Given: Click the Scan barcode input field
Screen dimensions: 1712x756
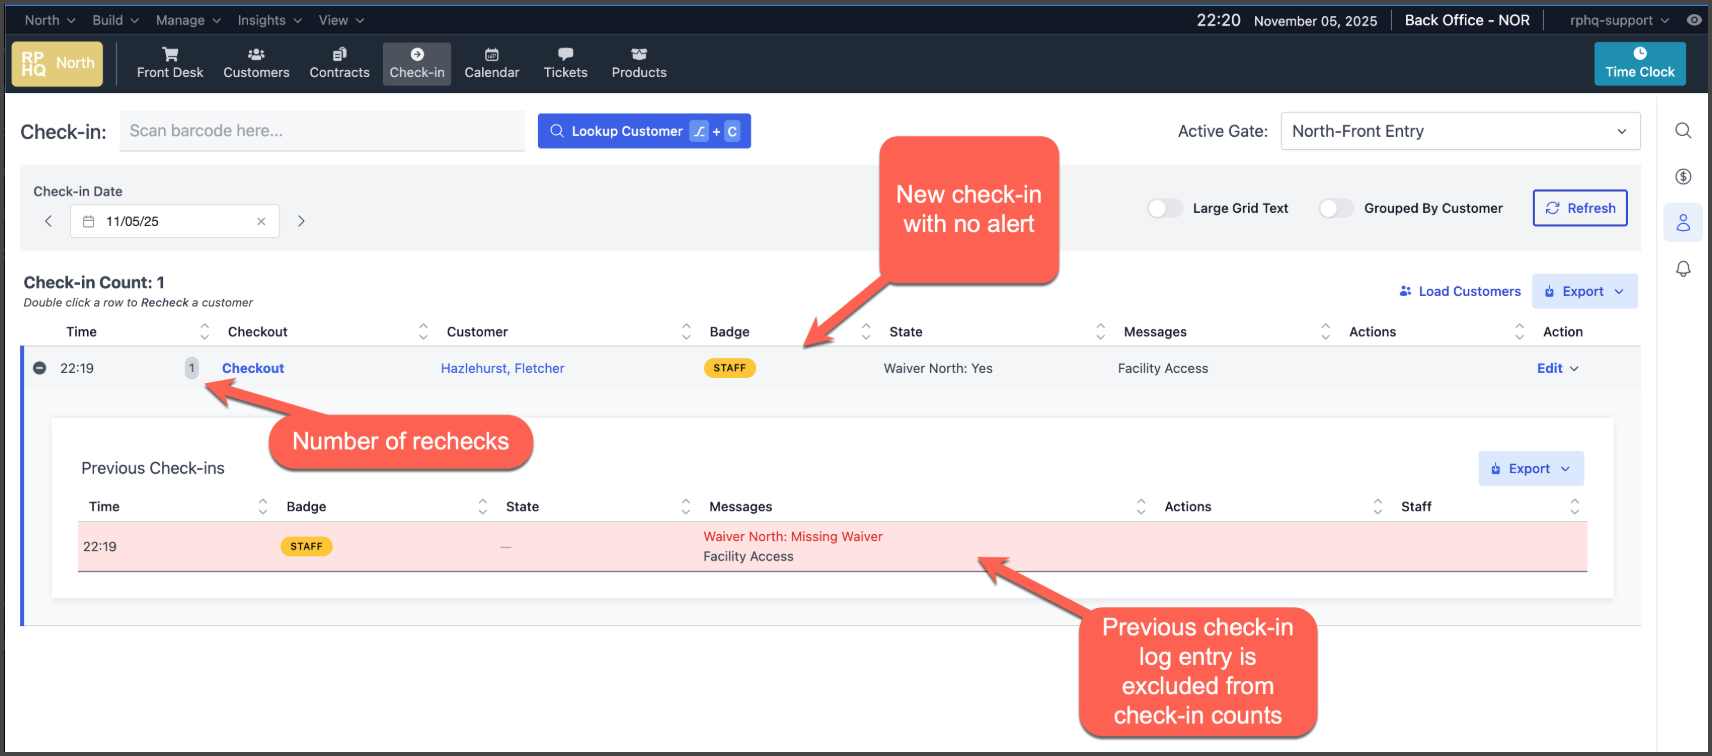Looking at the screenshot, I should [322, 131].
